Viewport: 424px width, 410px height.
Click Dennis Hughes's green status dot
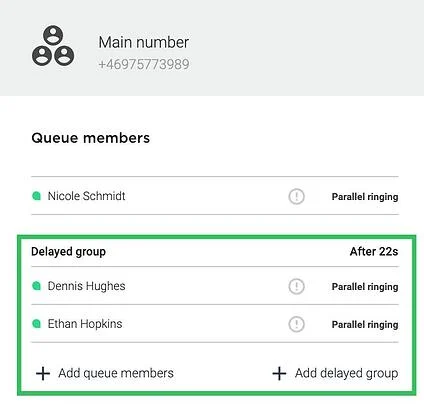click(x=36, y=286)
